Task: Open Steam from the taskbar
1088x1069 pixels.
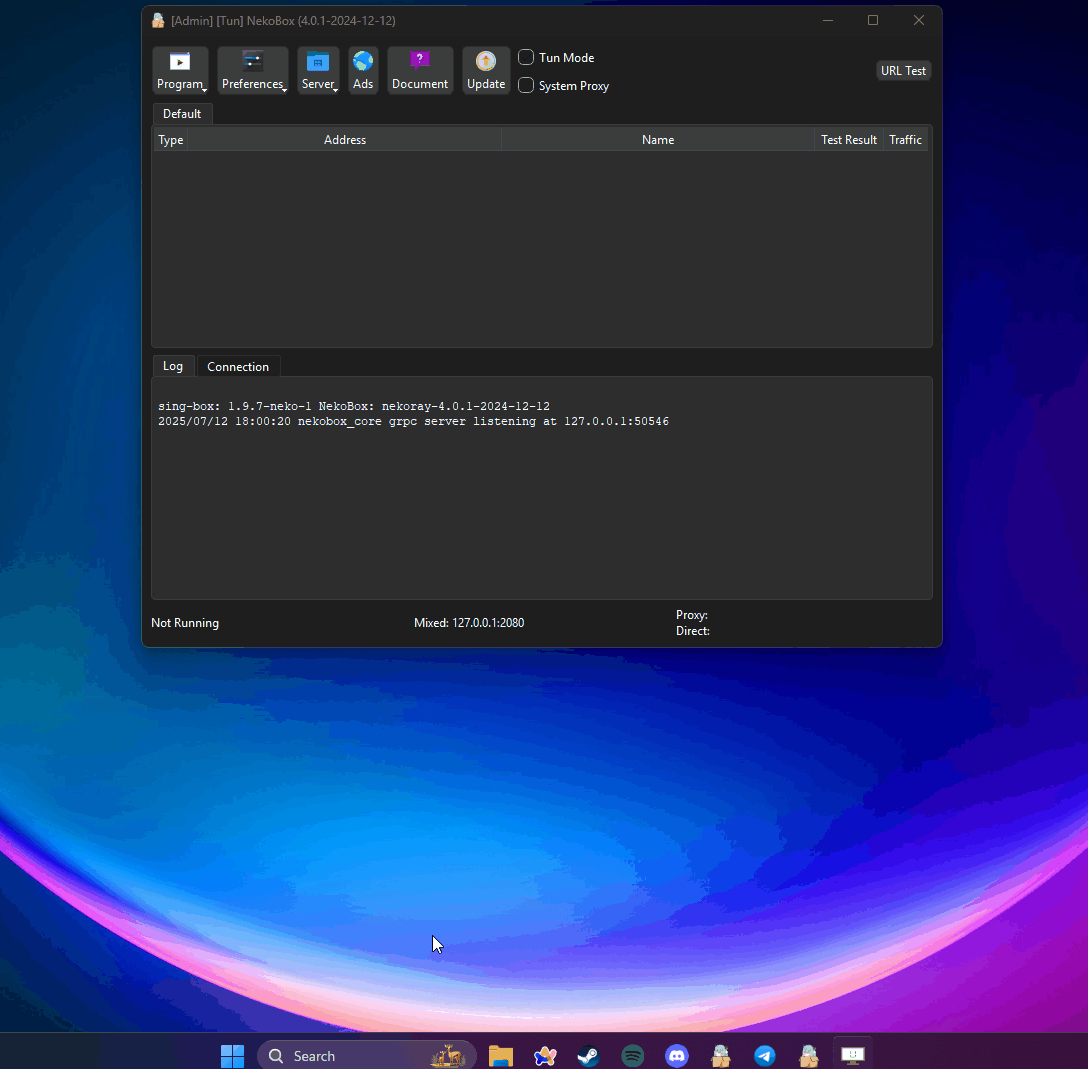Action: point(588,1056)
